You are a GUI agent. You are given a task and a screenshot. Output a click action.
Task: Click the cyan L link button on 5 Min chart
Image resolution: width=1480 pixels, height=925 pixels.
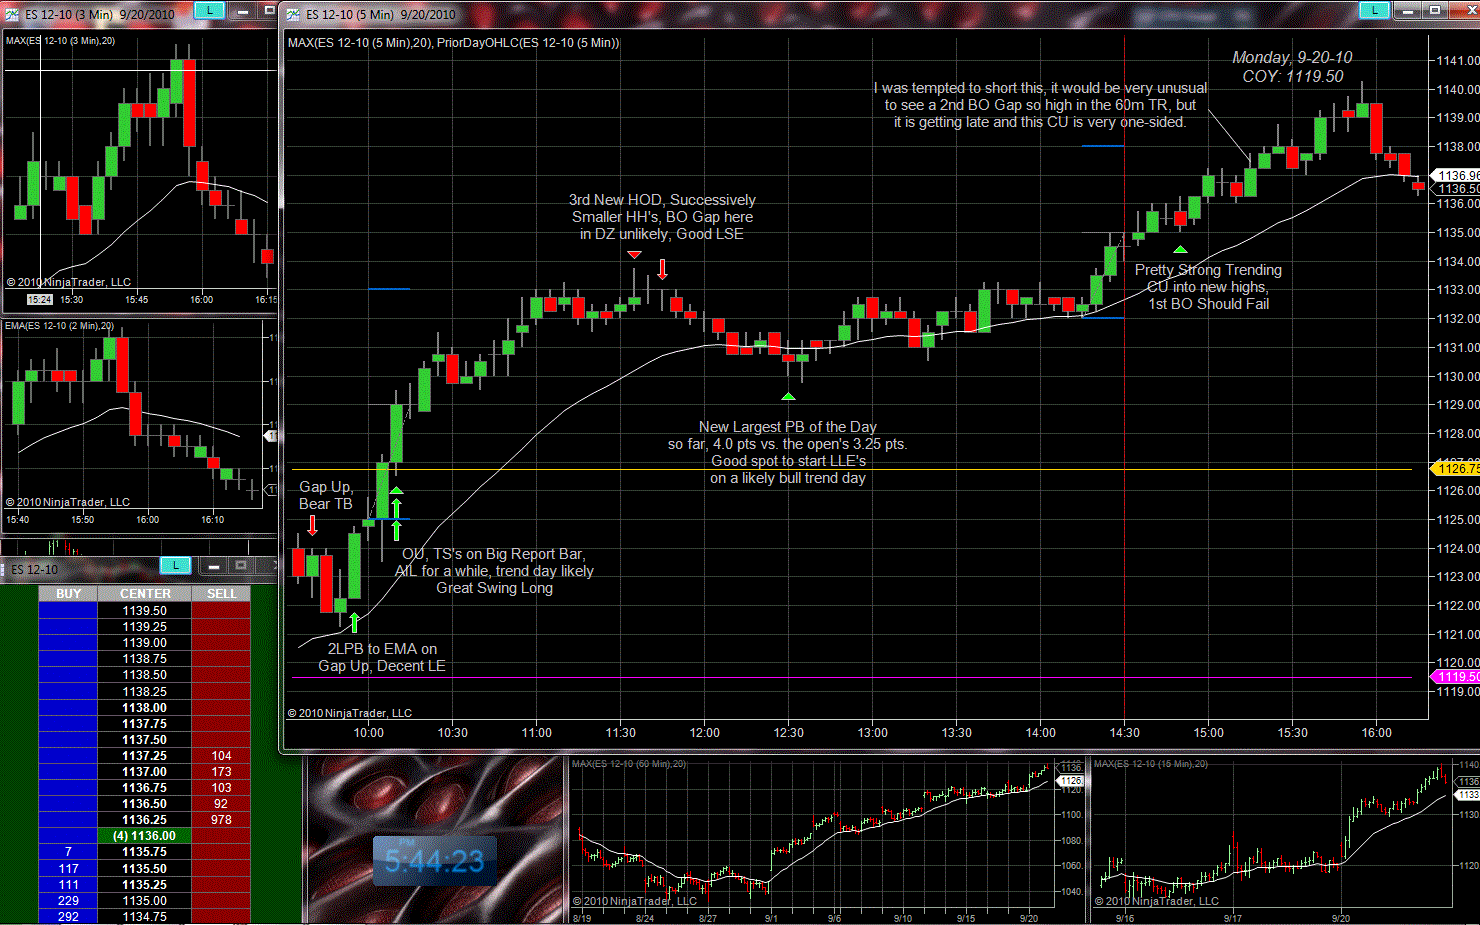click(x=1374, y=10)
